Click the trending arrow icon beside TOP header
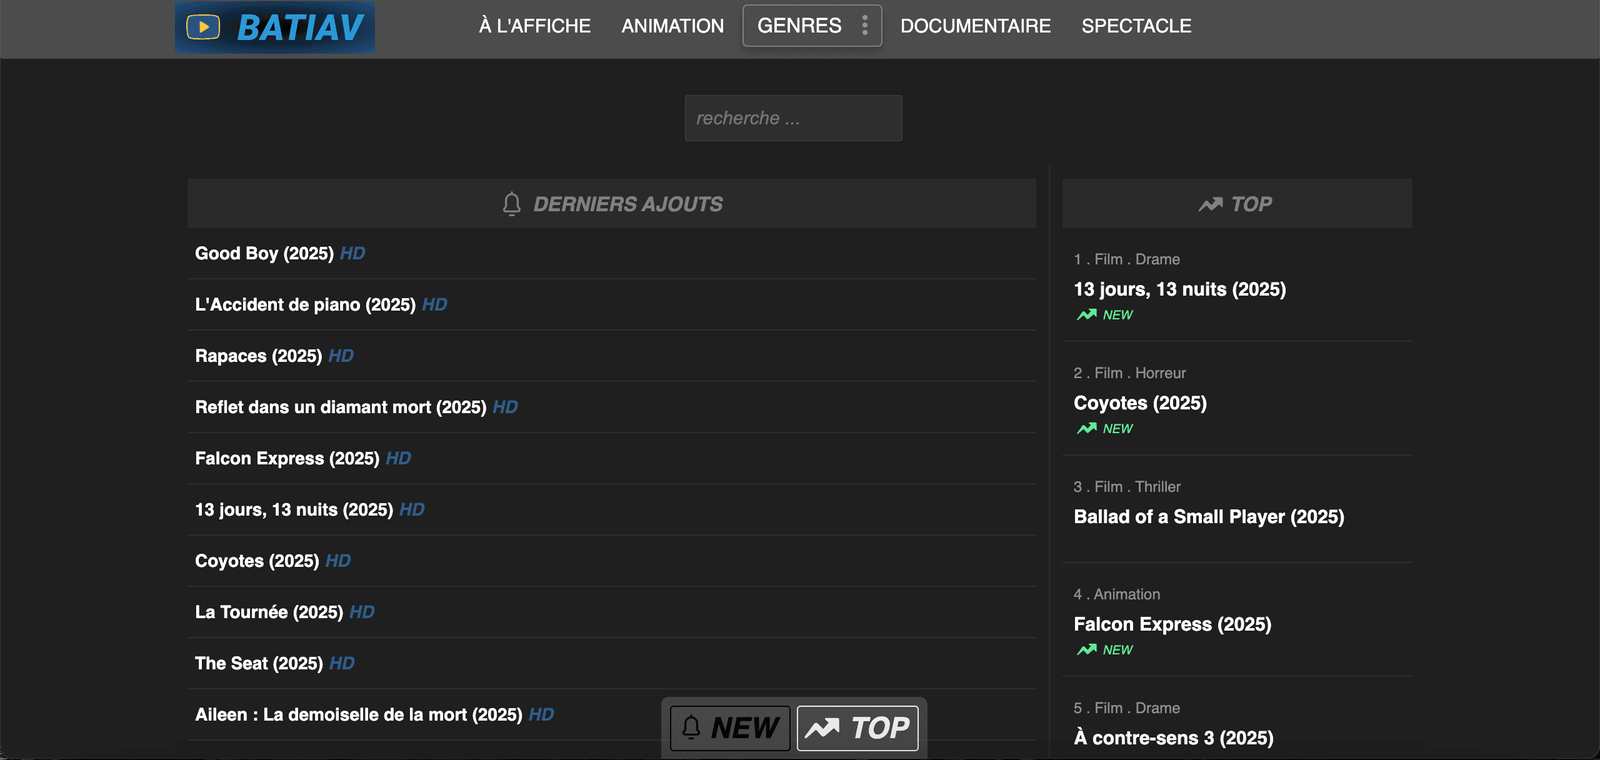Screen dimensions: 1600x760 1210,204
